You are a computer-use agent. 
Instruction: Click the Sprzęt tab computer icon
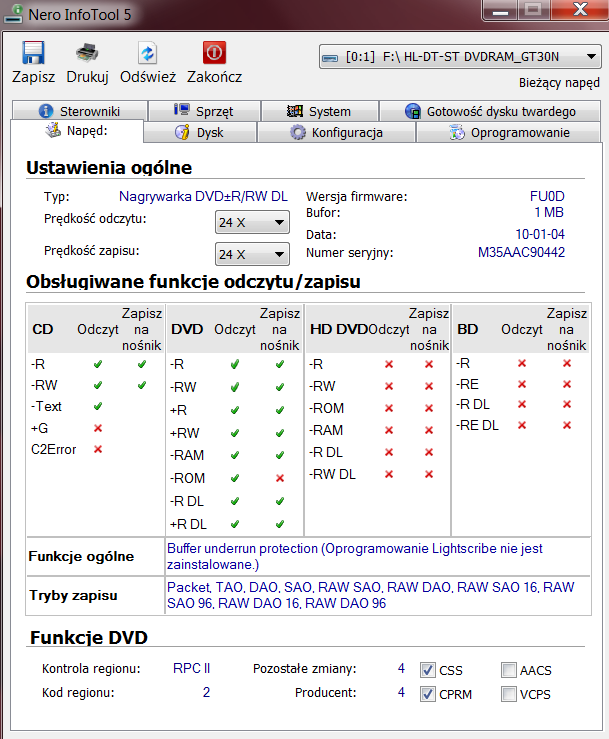pos(181,110)
